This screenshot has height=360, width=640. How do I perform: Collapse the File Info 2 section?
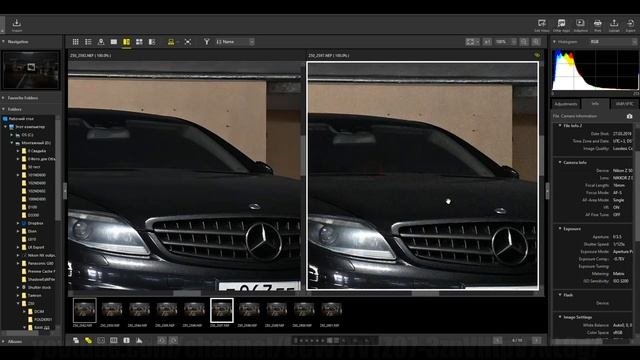(x=560, y=126)
